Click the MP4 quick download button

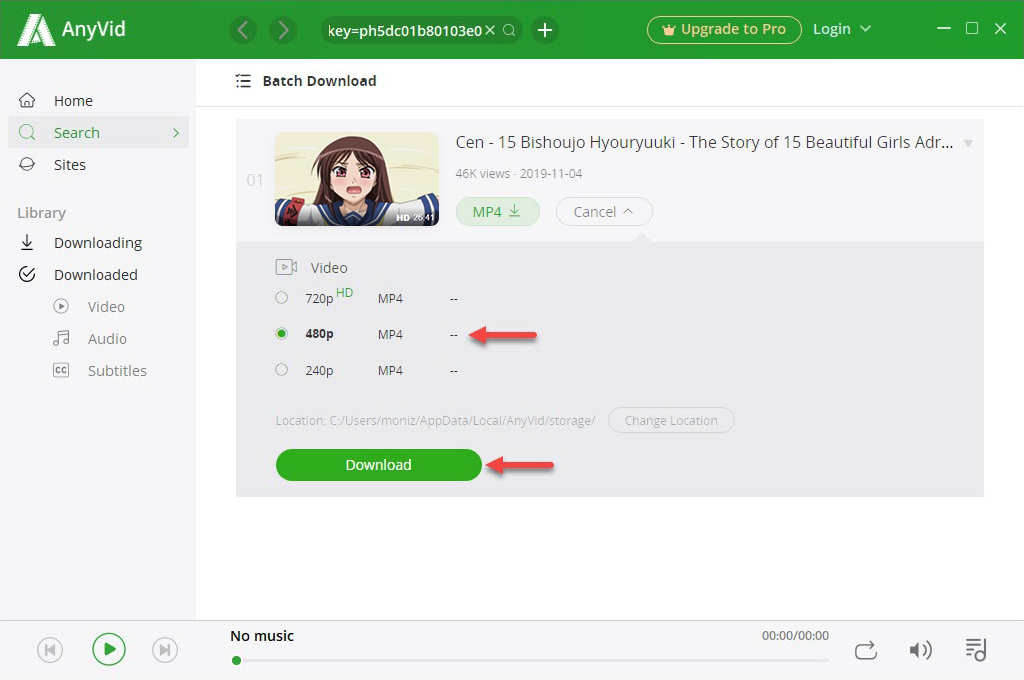coord(498,212)
